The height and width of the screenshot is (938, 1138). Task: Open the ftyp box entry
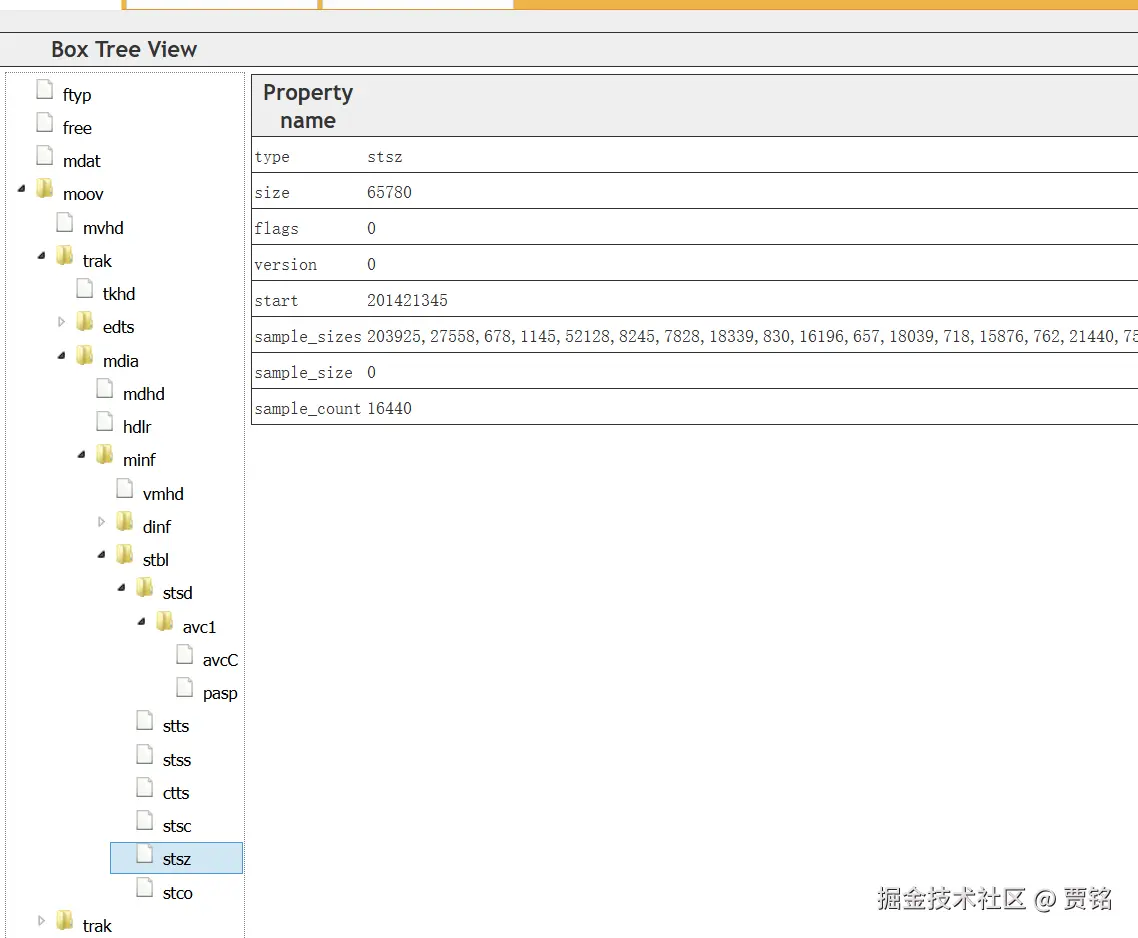77,95
